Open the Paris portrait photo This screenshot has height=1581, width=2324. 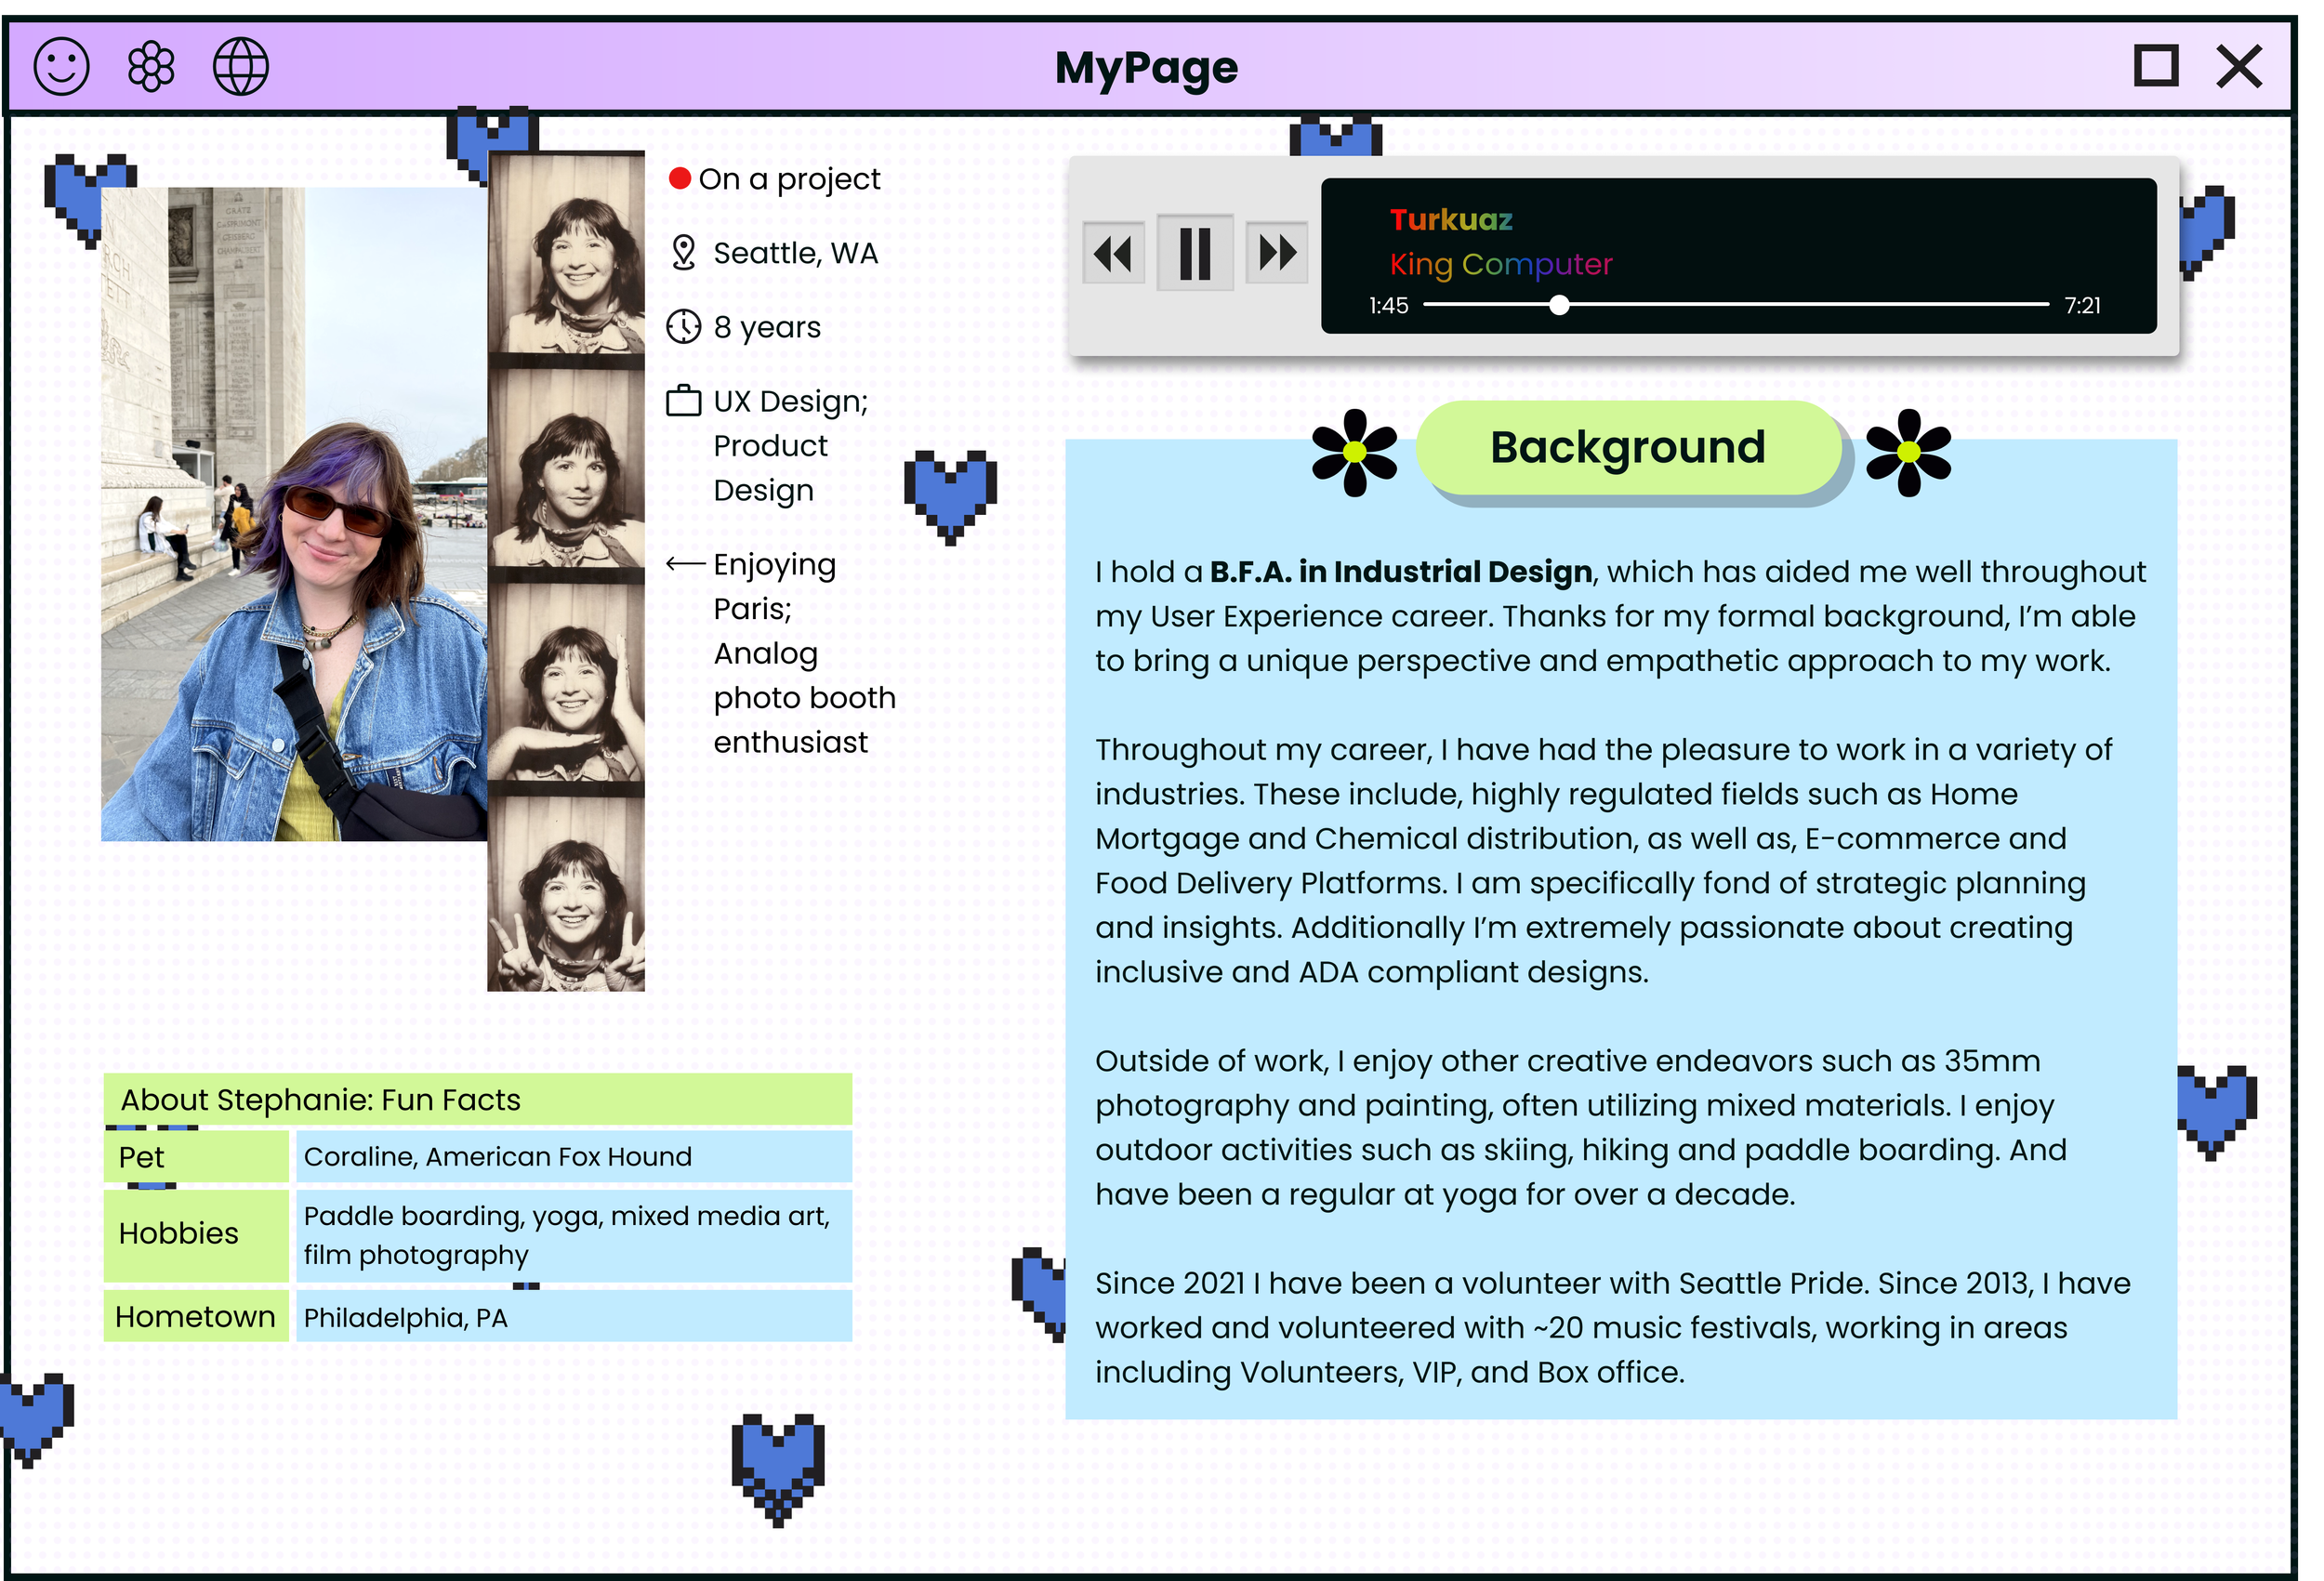coord(294,514)
